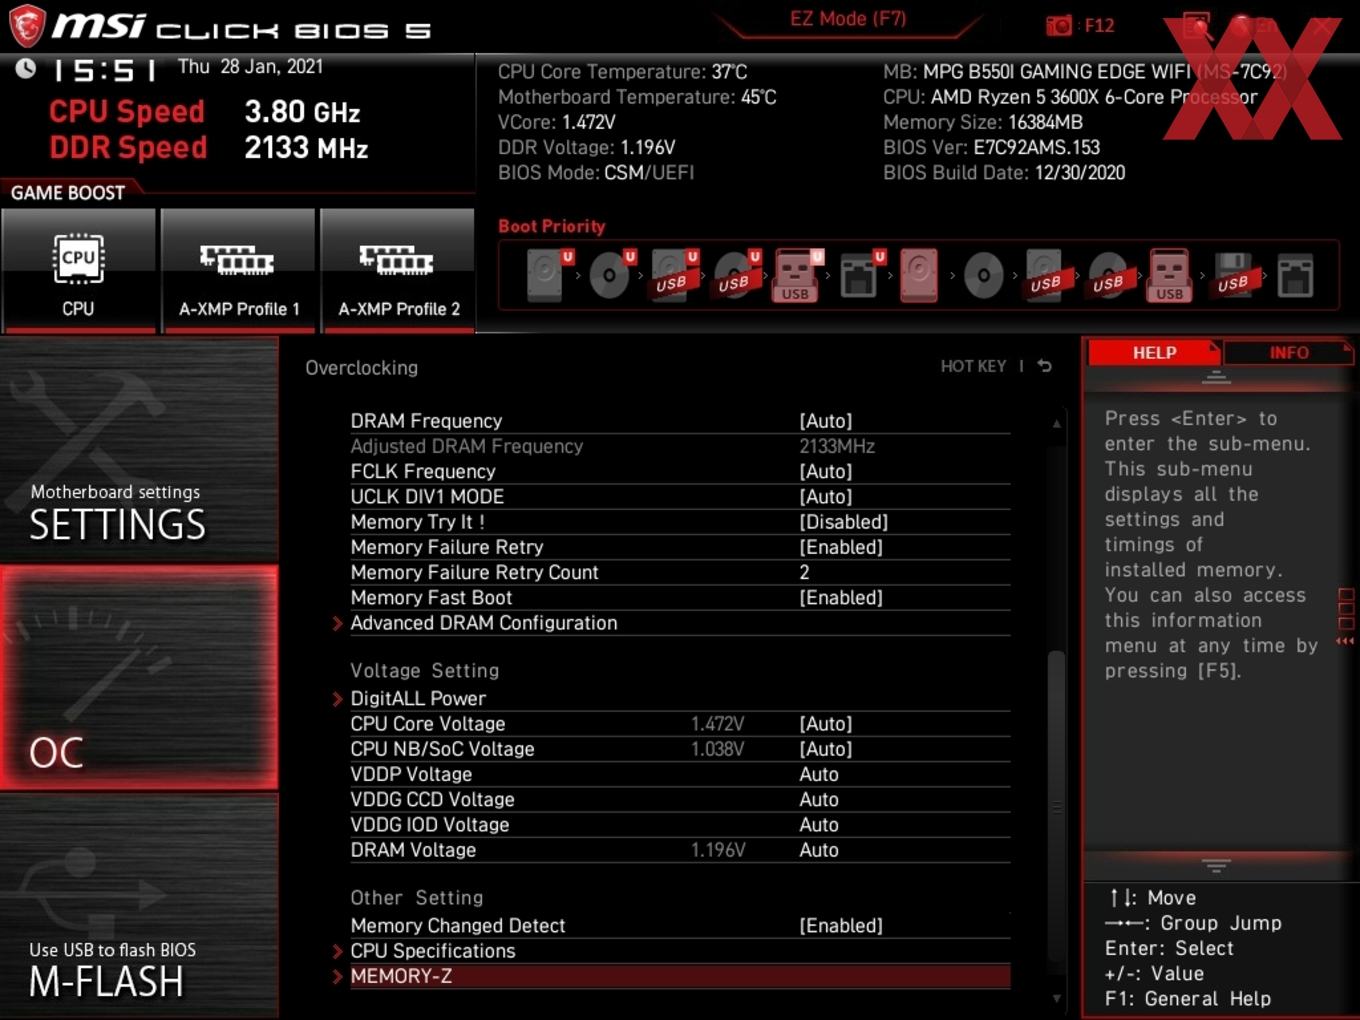
Task: Click the help panel top collapse handle
Action: 1216,377
